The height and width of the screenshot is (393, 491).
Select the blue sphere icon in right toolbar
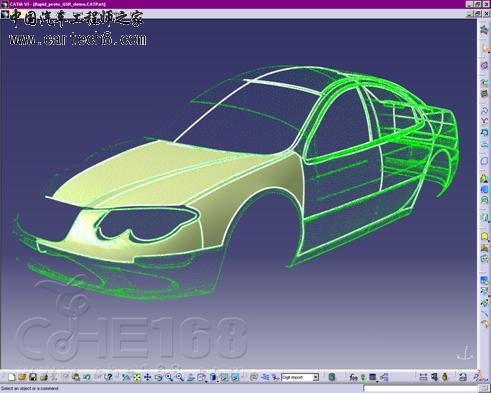point(485,189)
